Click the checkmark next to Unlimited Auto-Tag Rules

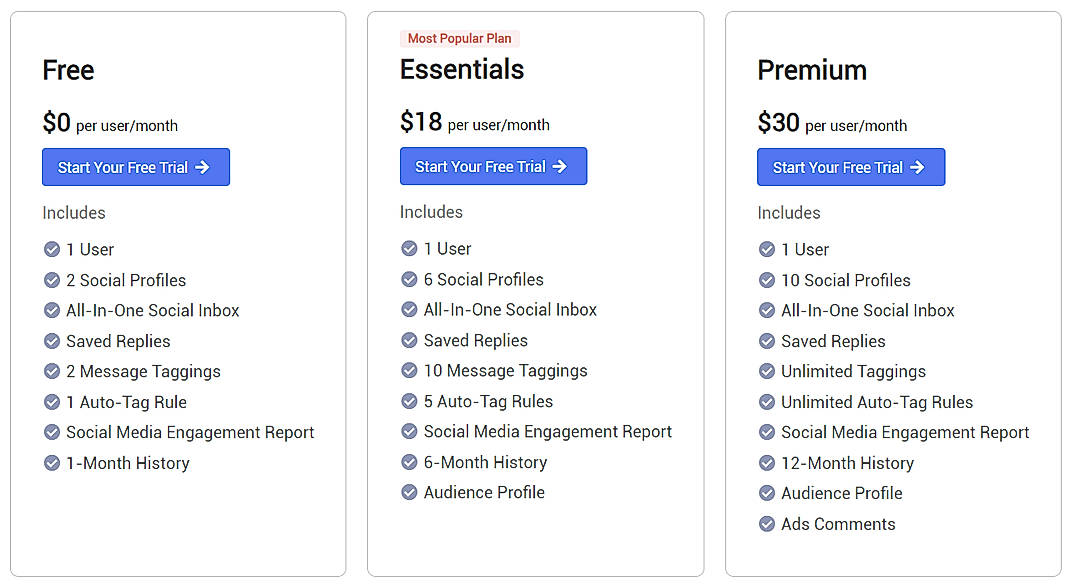[767, 402]
